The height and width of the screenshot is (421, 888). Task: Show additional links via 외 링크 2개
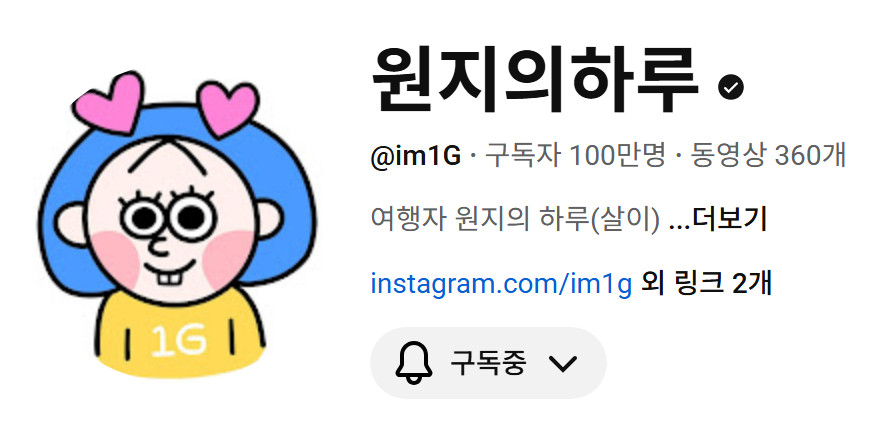(x=706, y=284)
